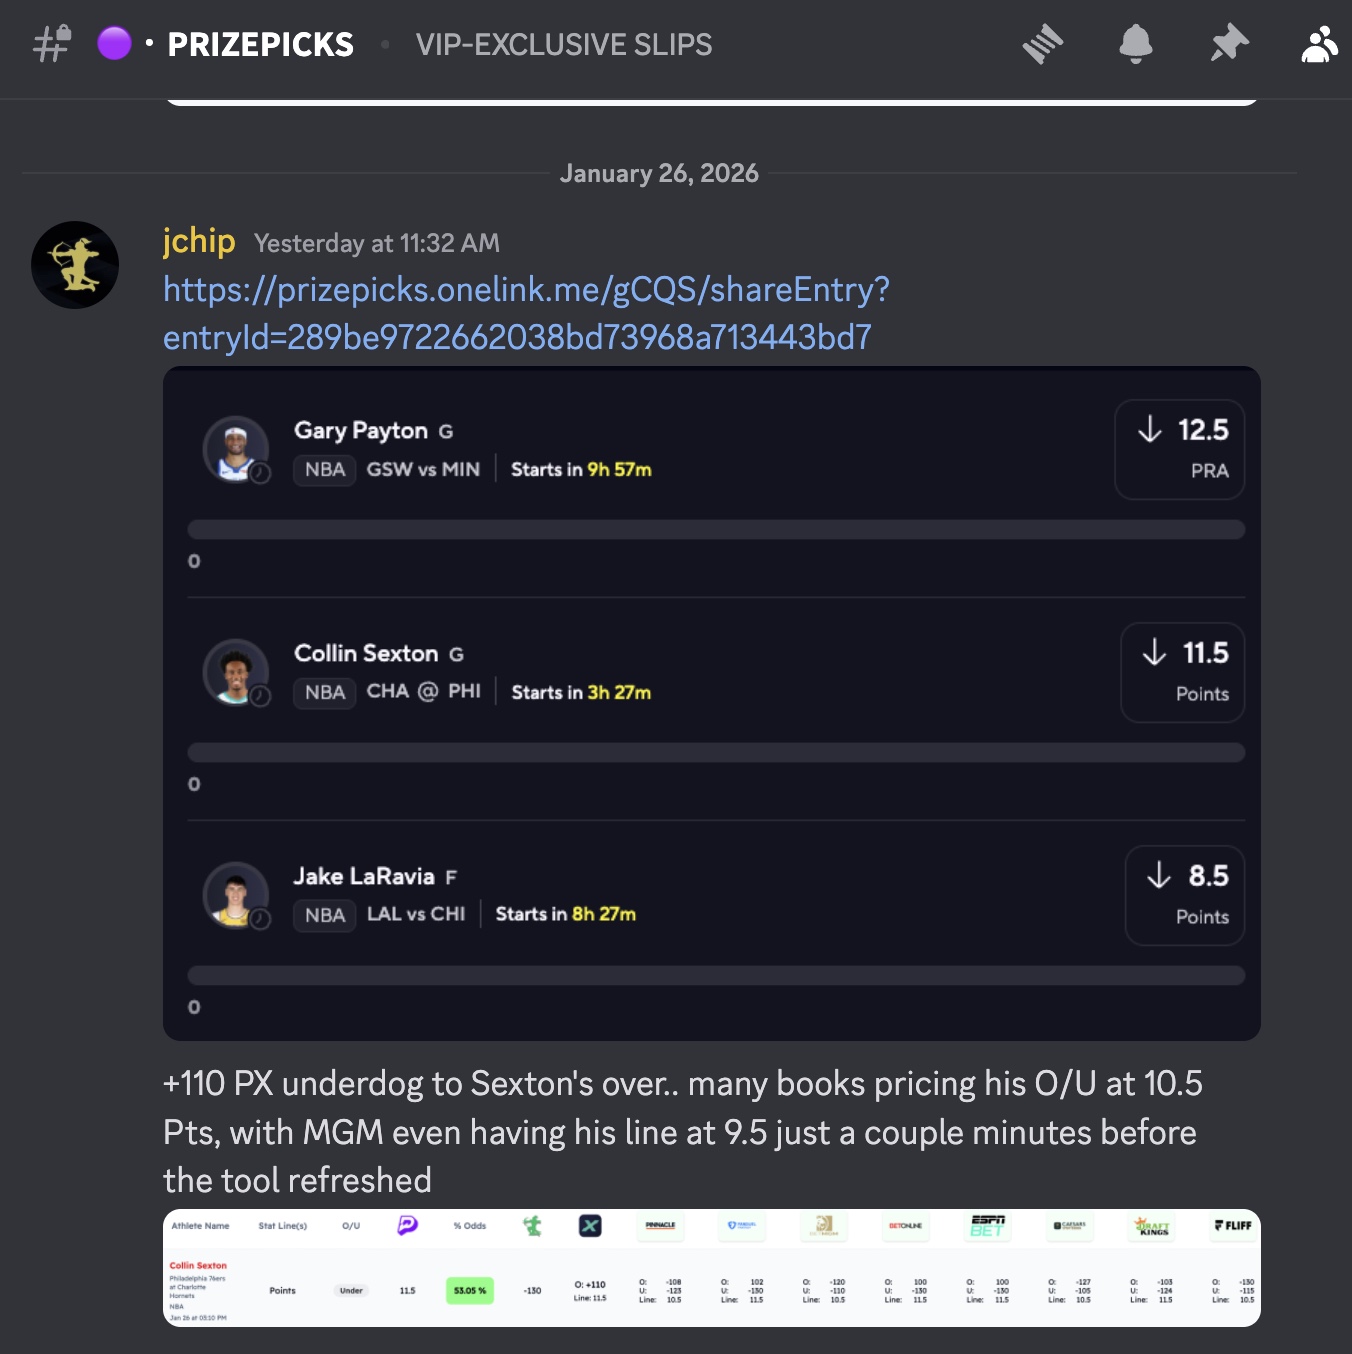The height and width of the screenshot is (1354, 1352).
Task: Click the jchip username
Action: coord(199,241)
